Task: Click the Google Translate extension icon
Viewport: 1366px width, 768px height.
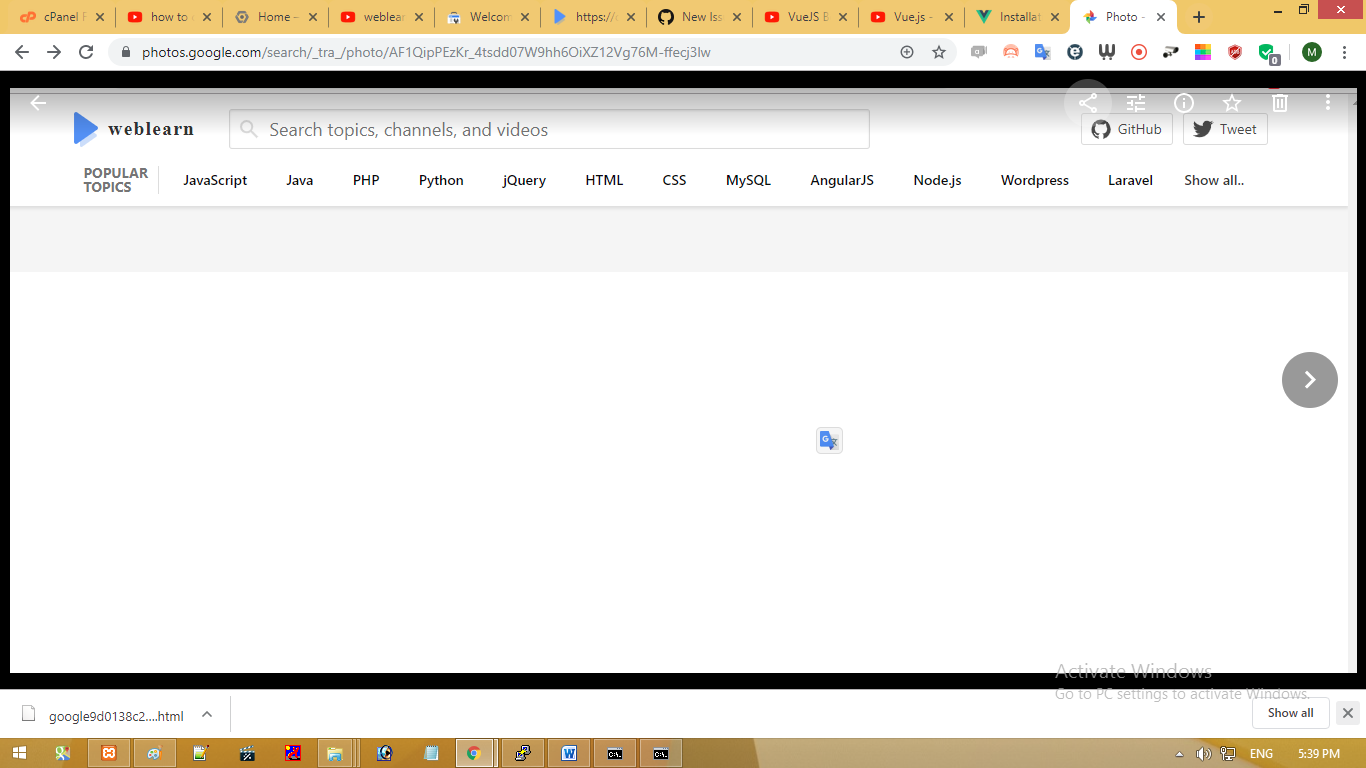Action: (x=1042, y=52)
